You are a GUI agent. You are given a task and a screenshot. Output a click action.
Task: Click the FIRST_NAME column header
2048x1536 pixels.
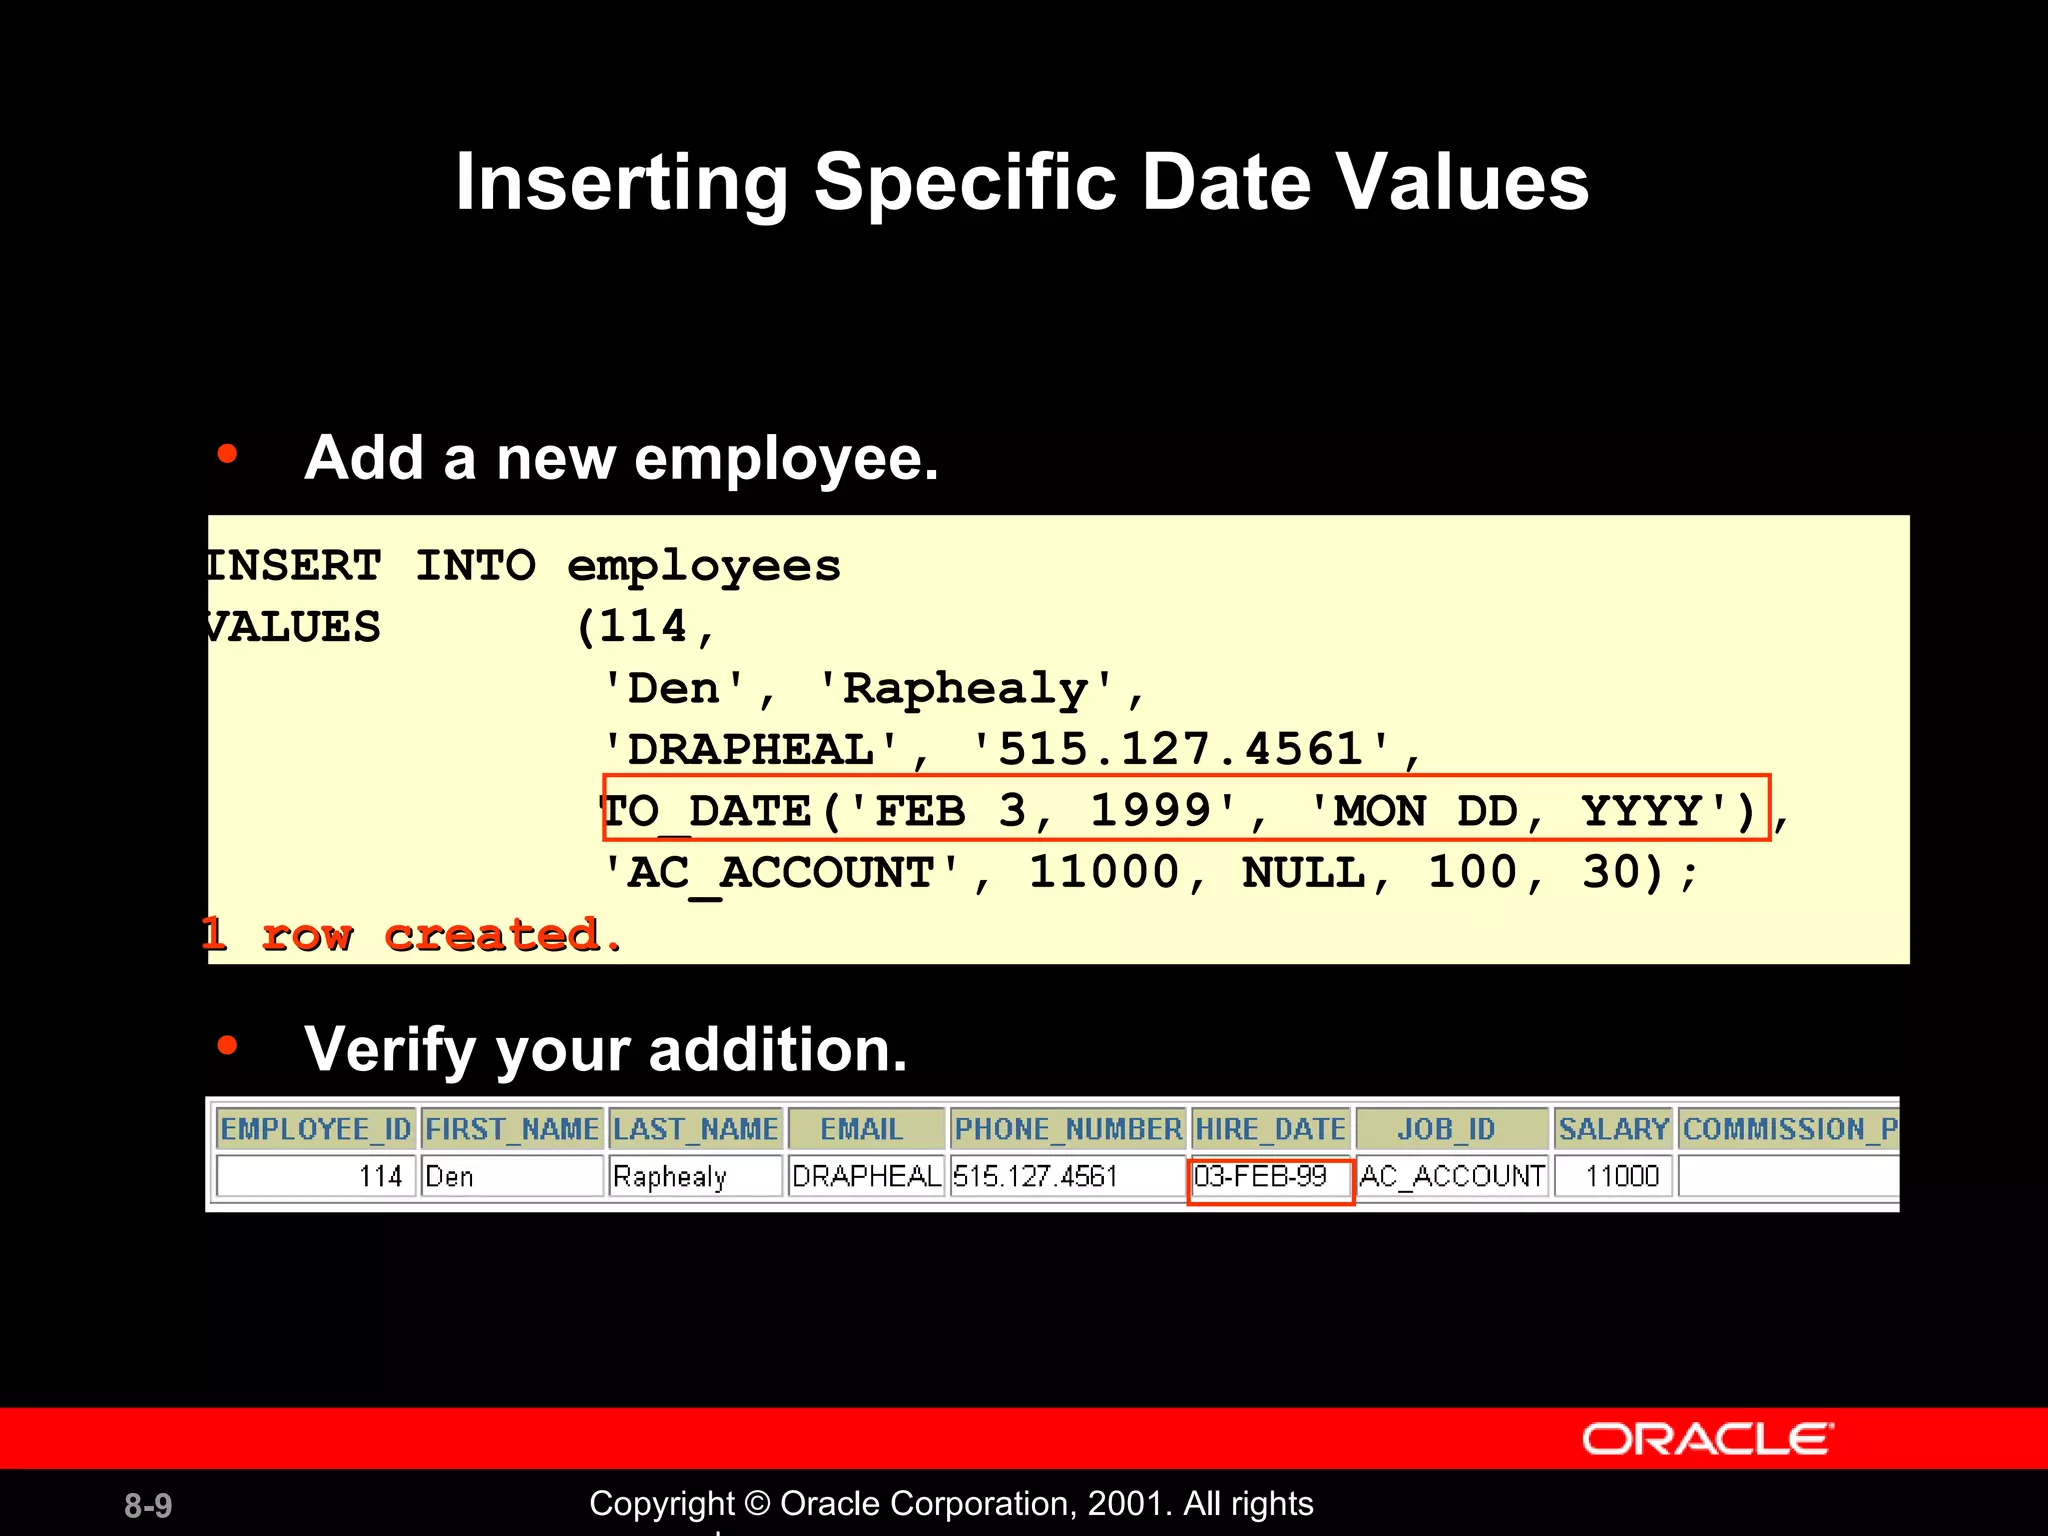[x=512, y=1129]
